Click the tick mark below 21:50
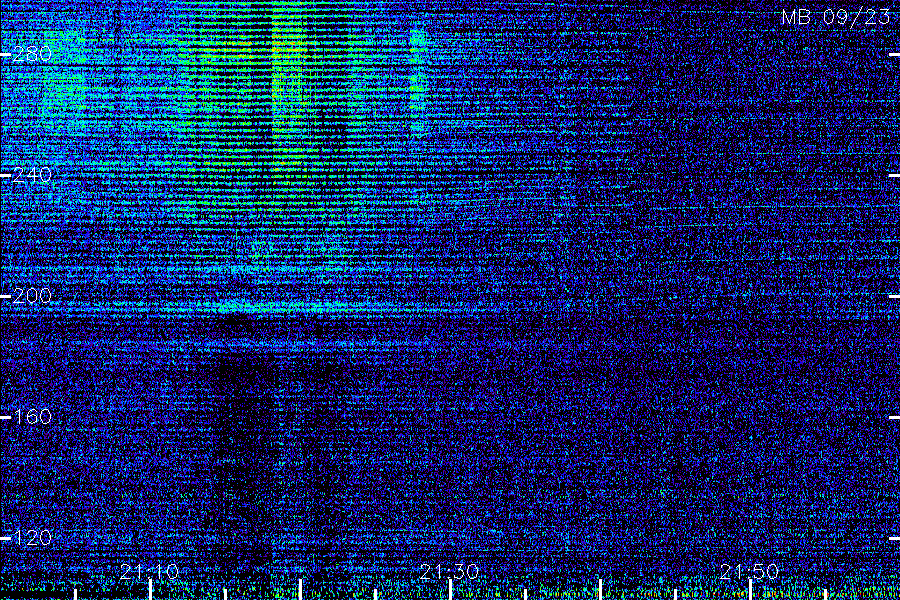 click(x=750, y=590)
